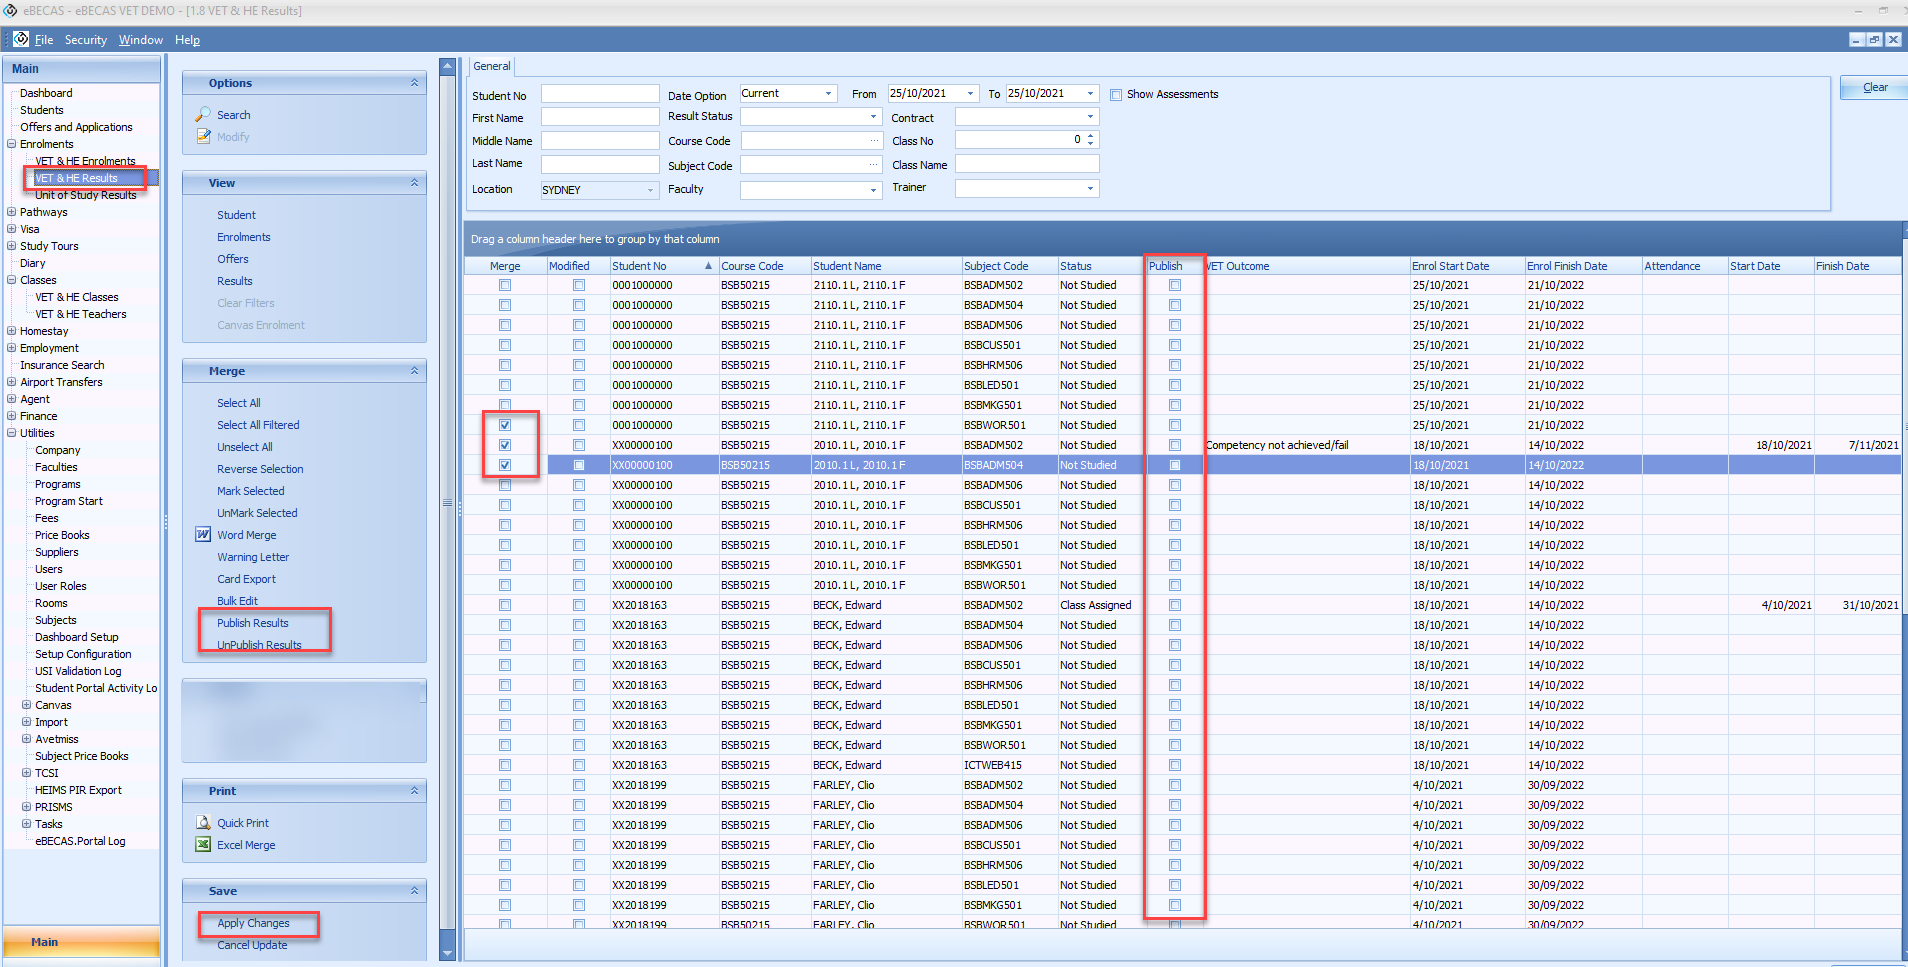Tick Publish checkbox for first BSBADM502 row
Image resolution: width=1908 pixels, height=967 pixels.
click(1175, 285)
